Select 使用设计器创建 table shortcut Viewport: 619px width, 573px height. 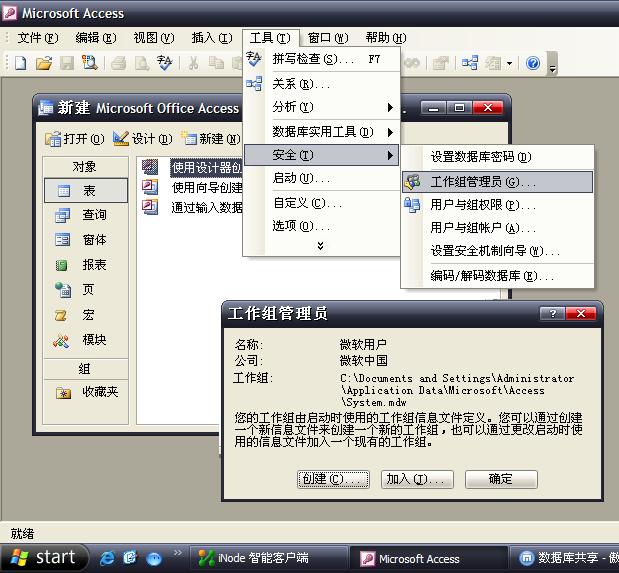206,167
